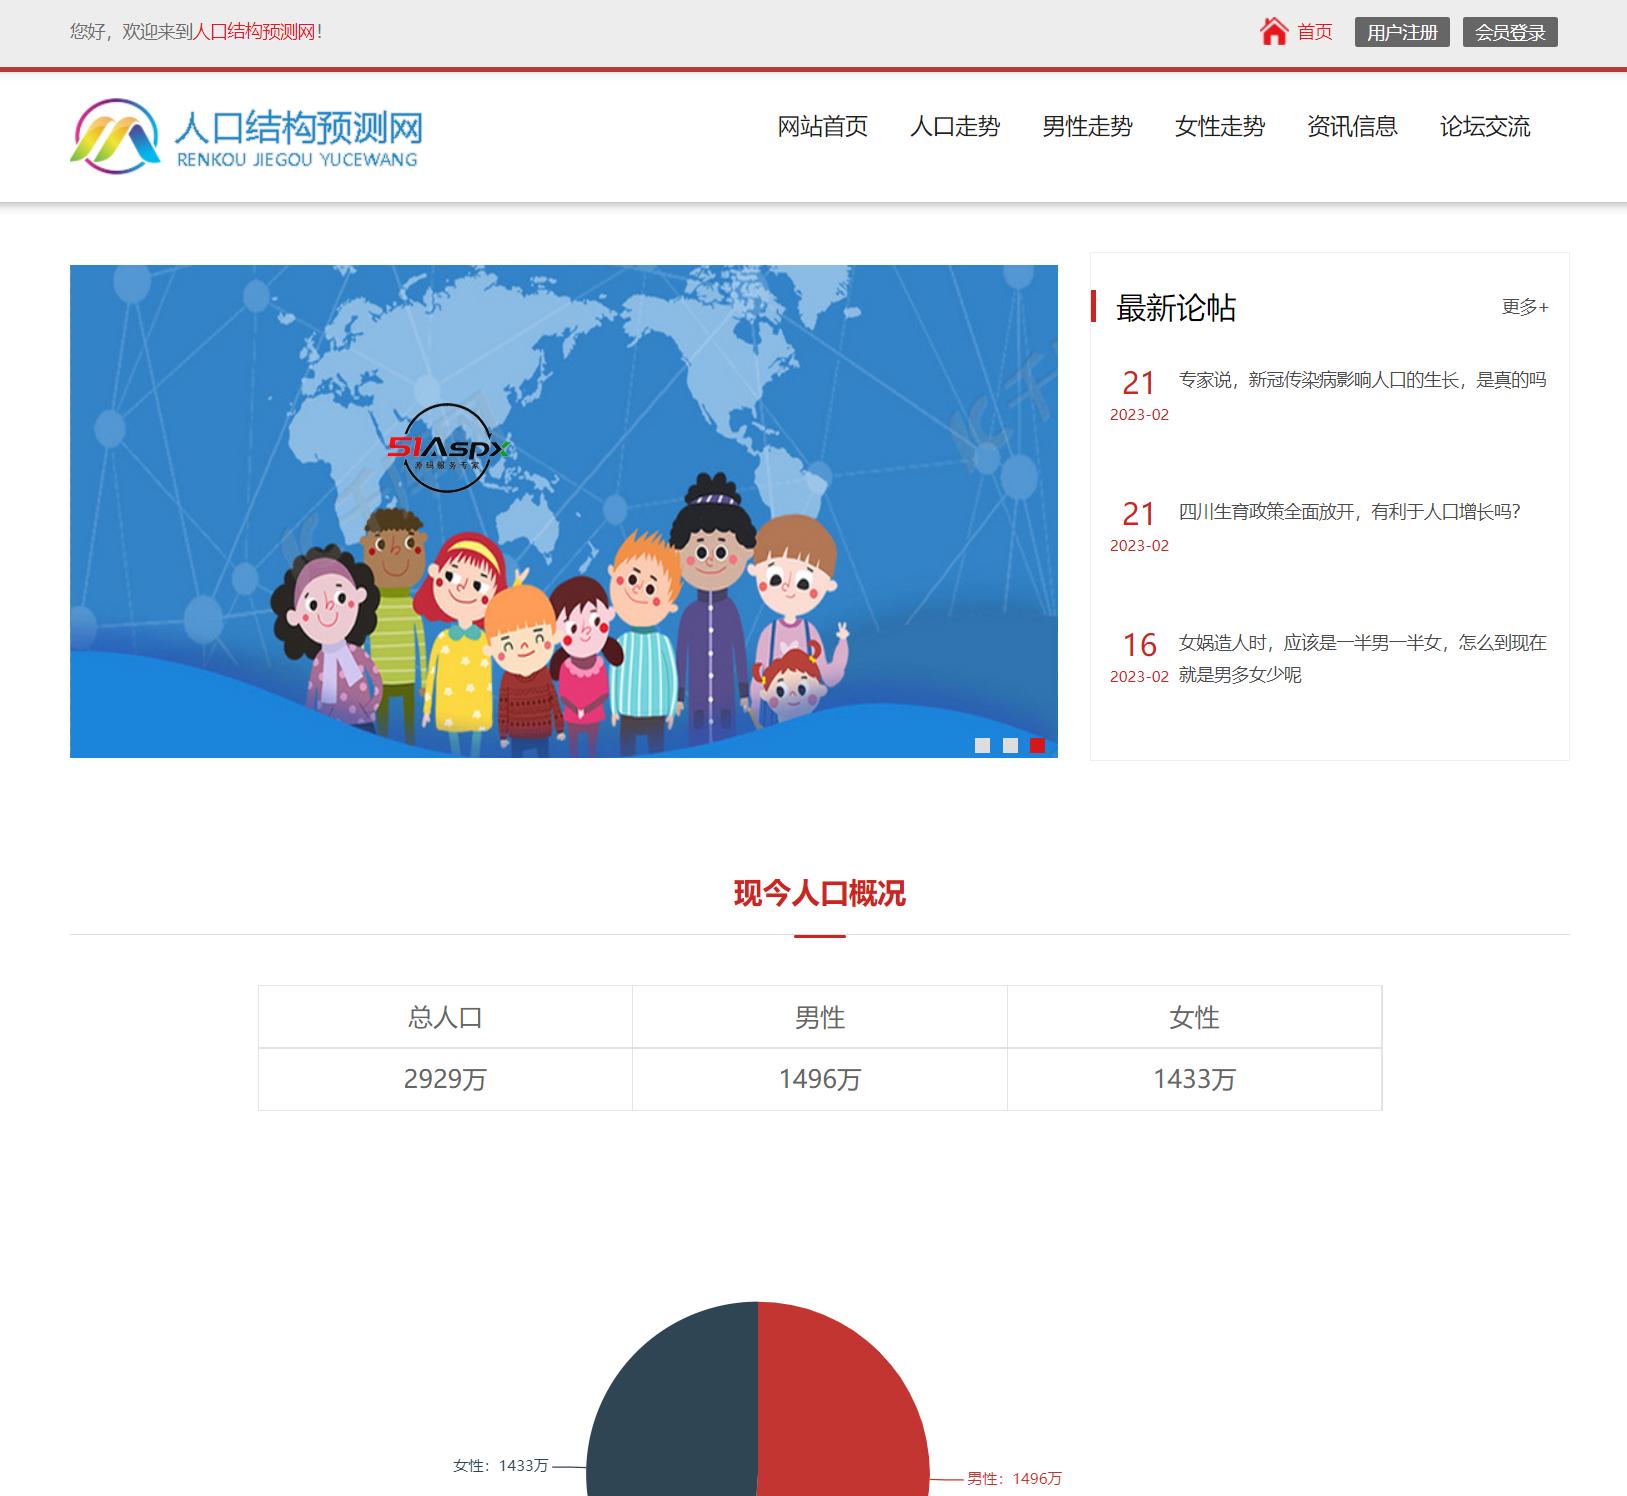Click the 人口结构预测网 logo title text

tap(299, 127)
